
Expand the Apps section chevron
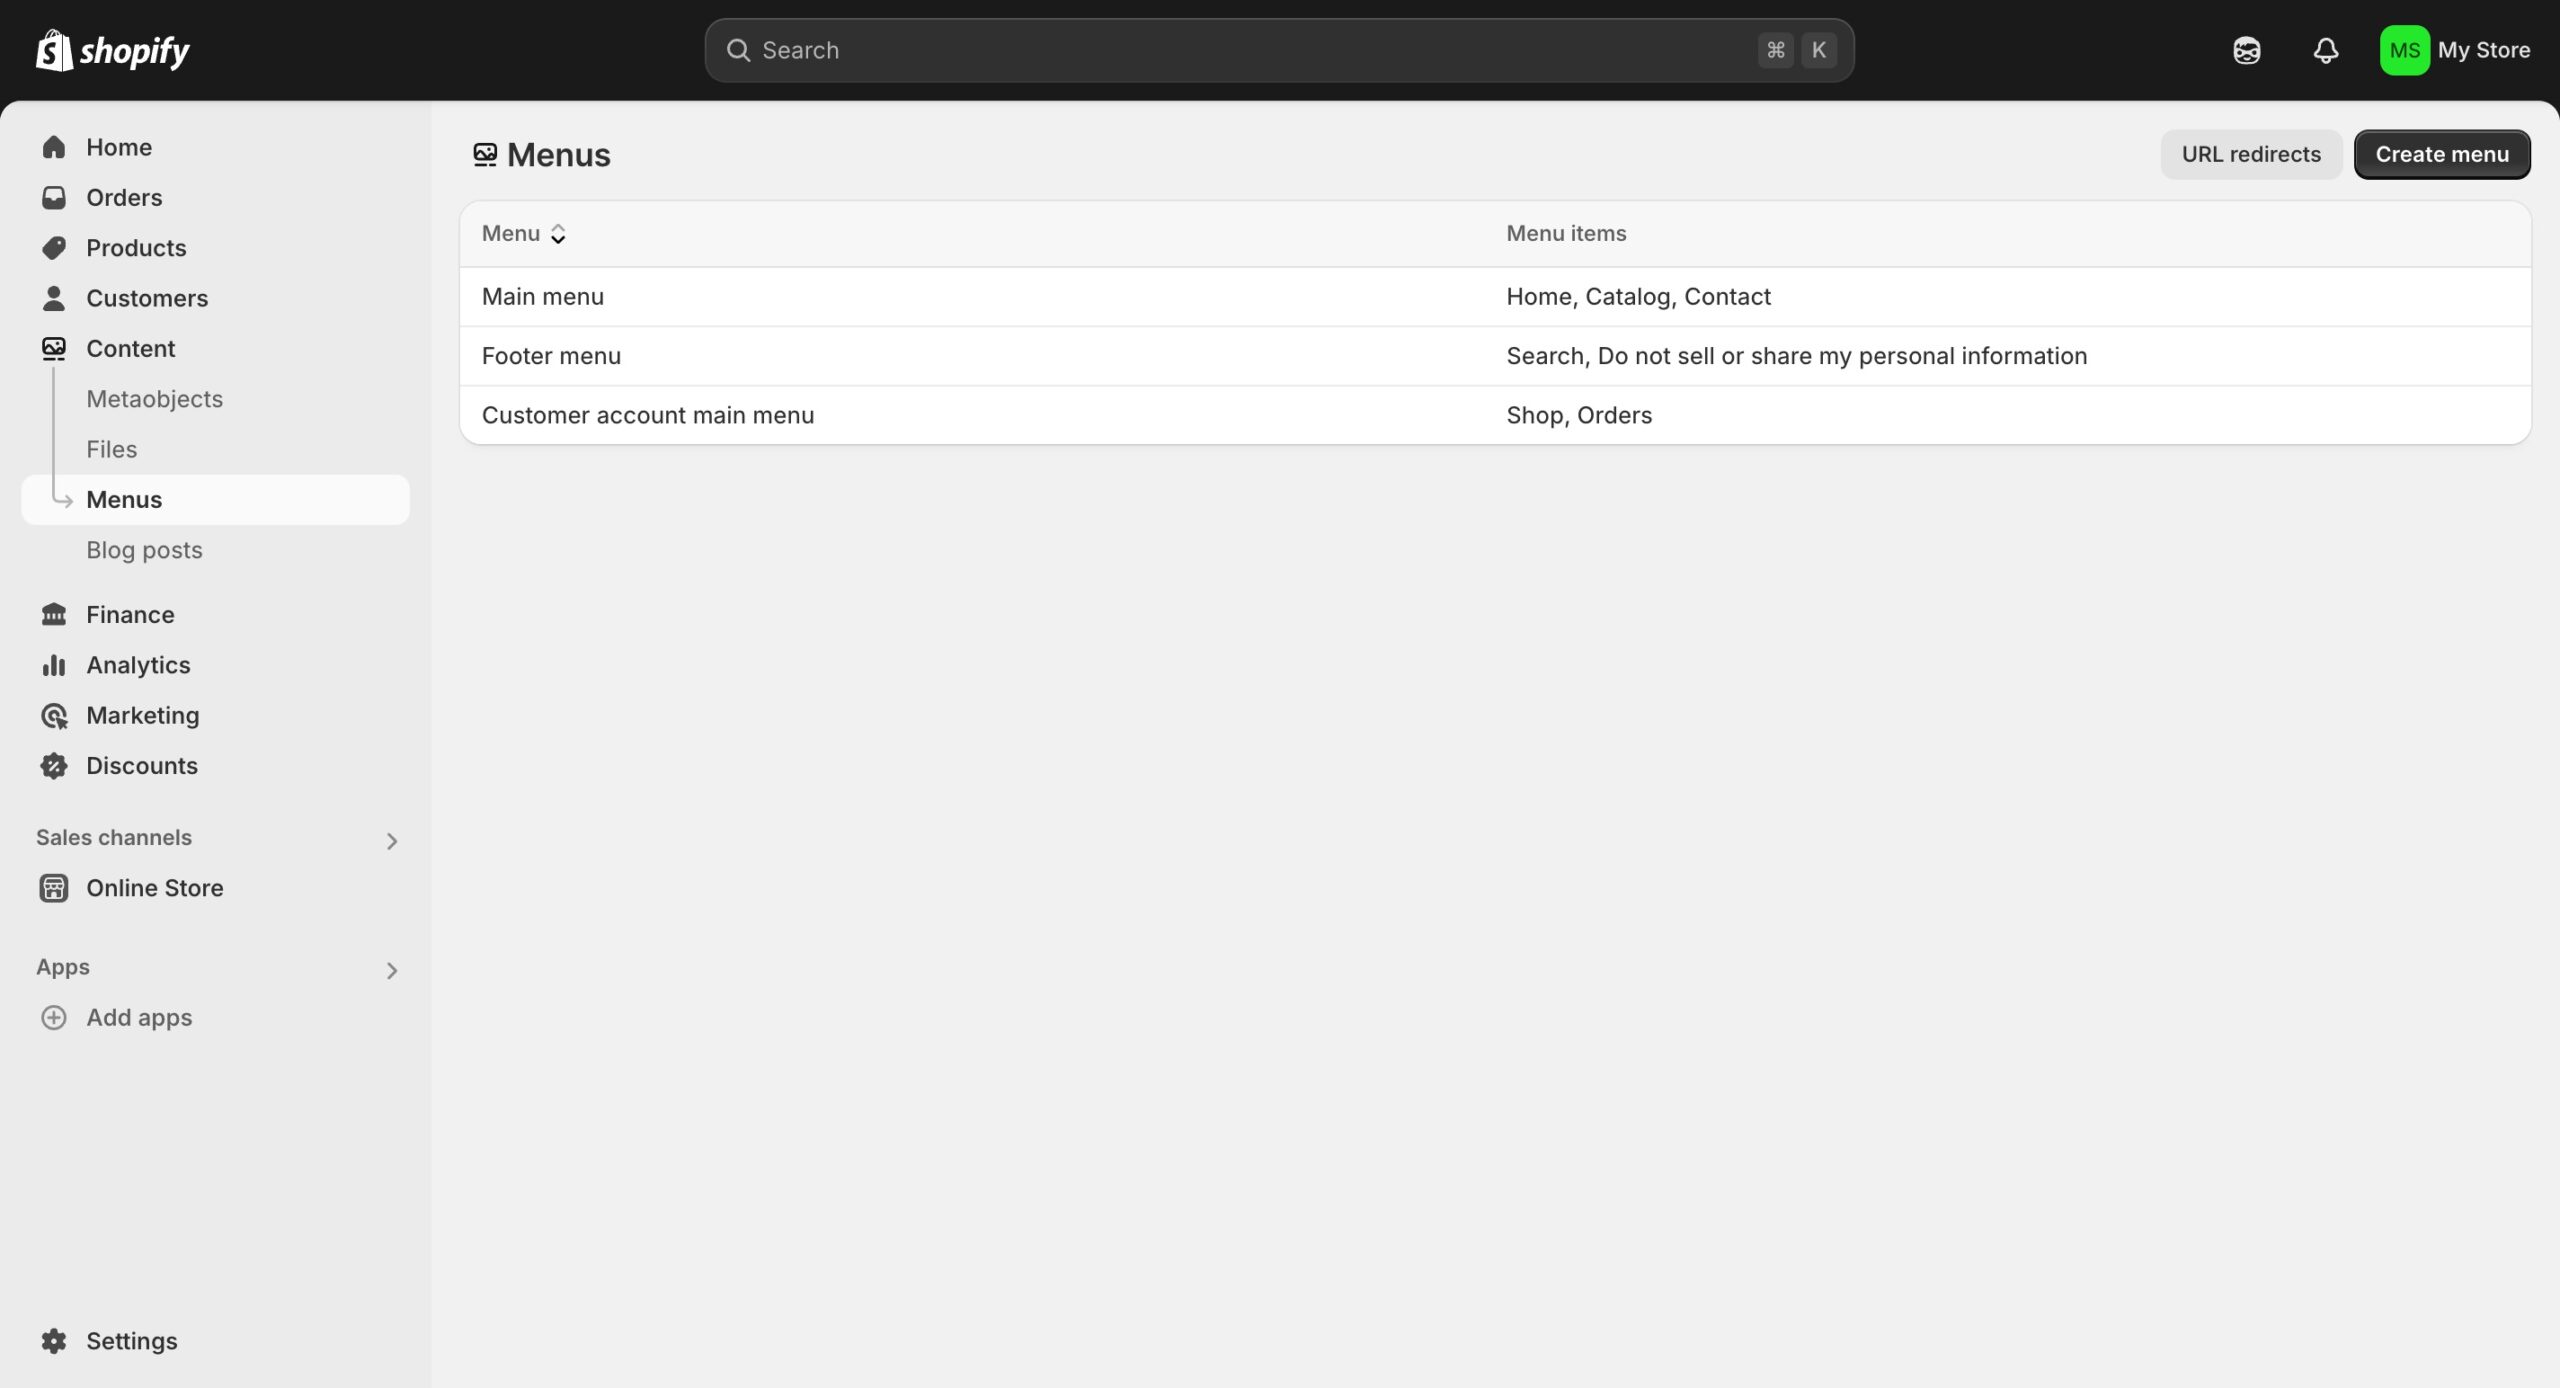coord(392,970)
